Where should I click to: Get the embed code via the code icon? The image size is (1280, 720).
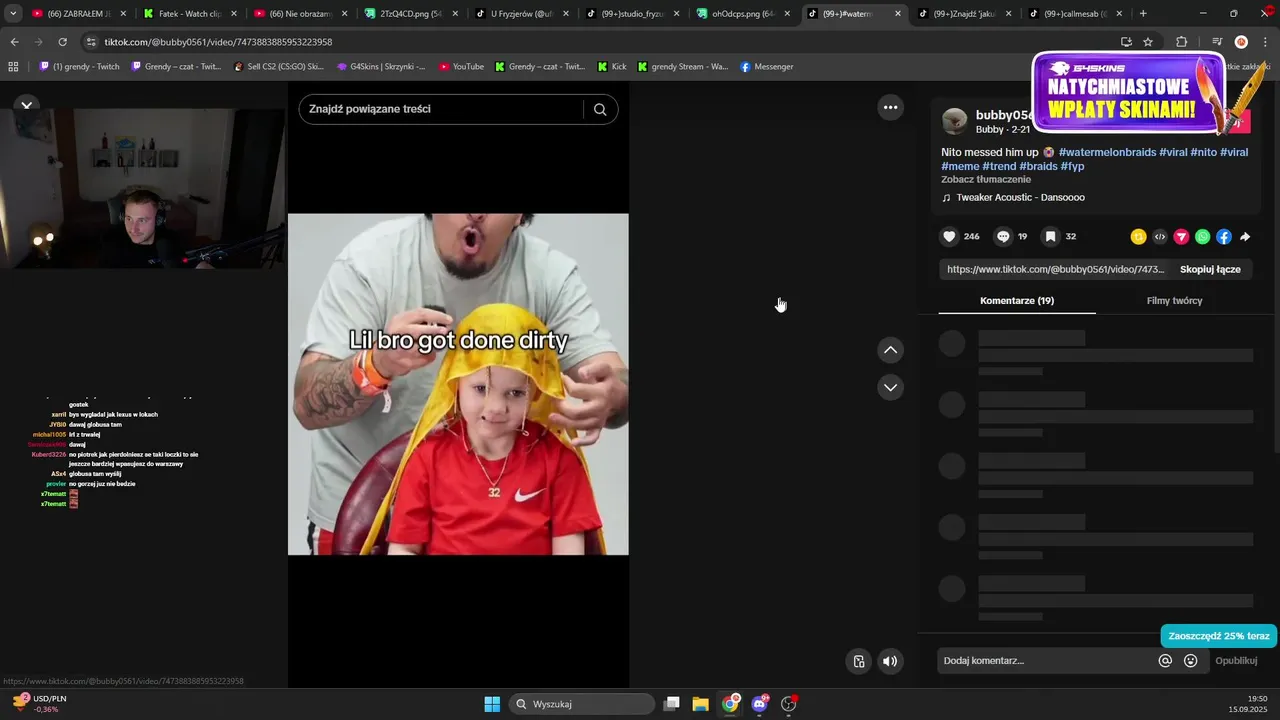coord(1160,237)
